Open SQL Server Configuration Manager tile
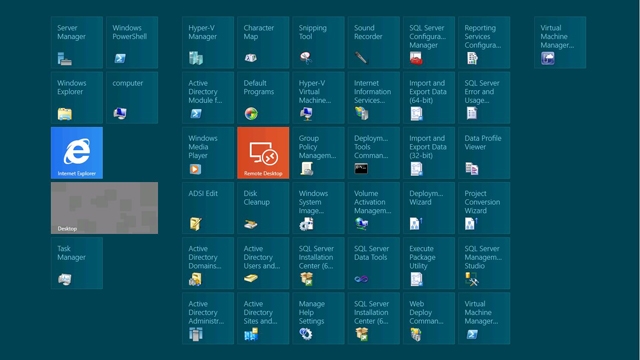Viewport: 640px width, 360px height. (429, 42)
